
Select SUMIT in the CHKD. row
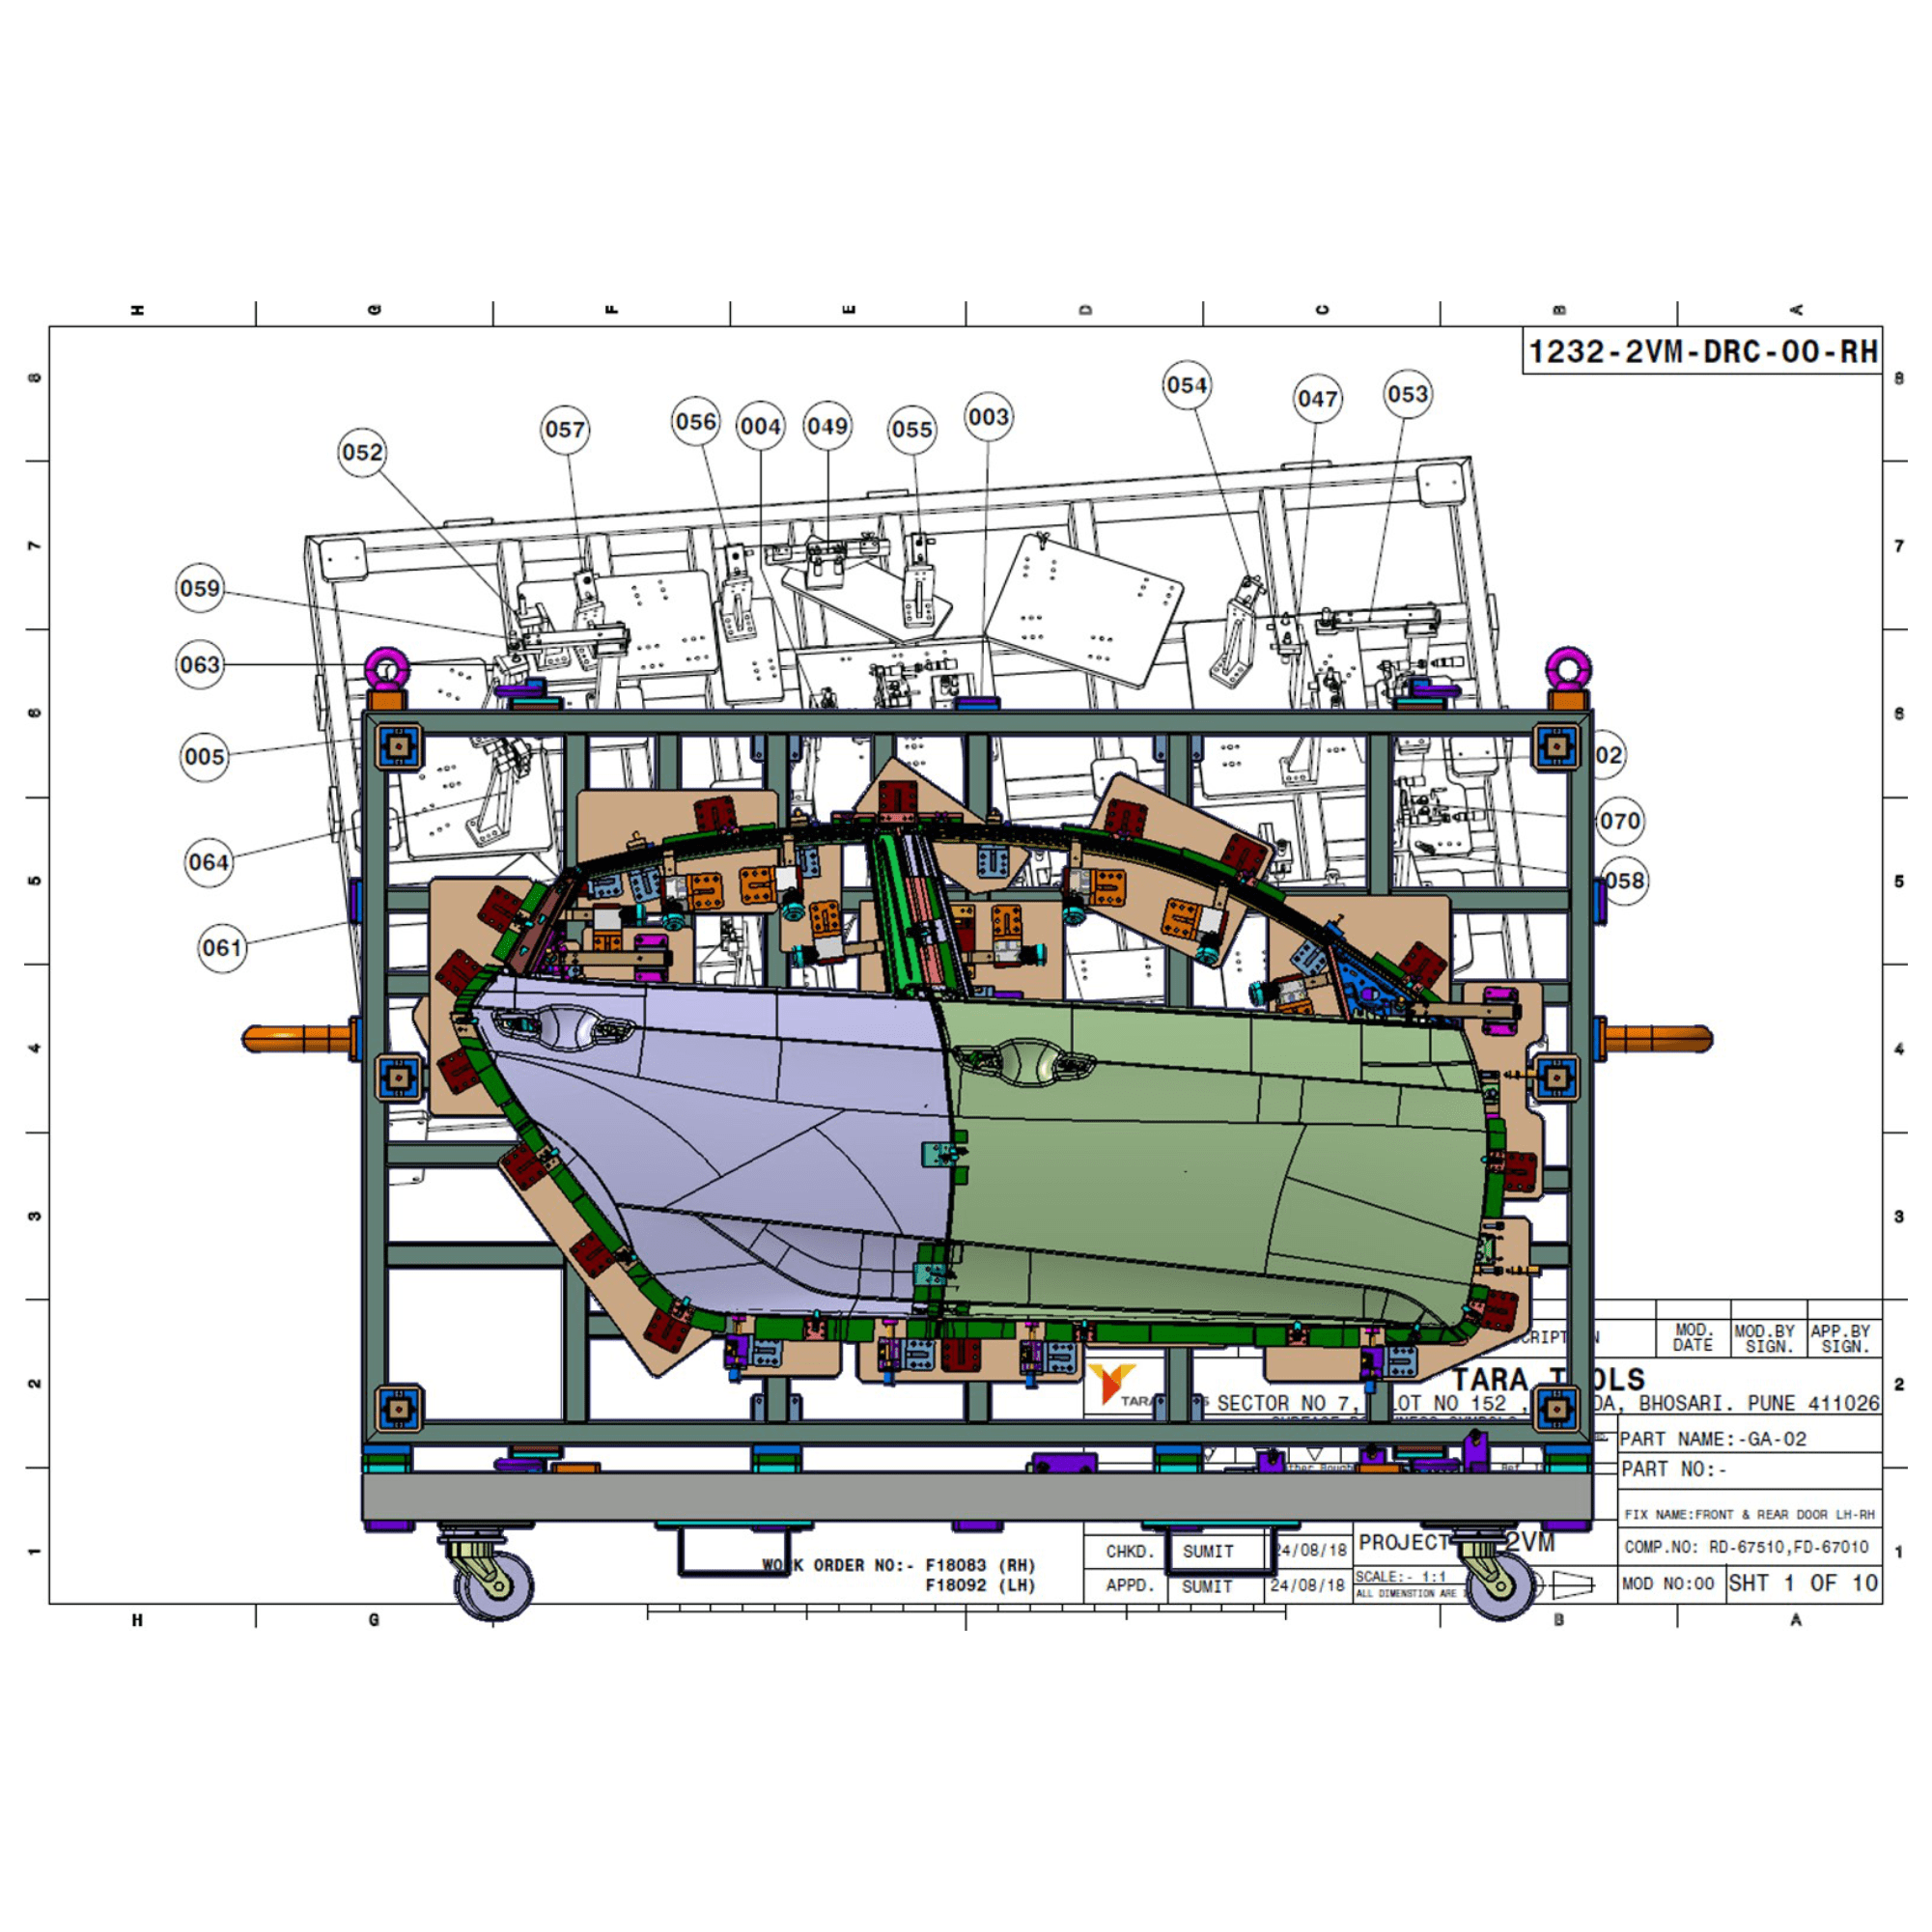1208,1552
